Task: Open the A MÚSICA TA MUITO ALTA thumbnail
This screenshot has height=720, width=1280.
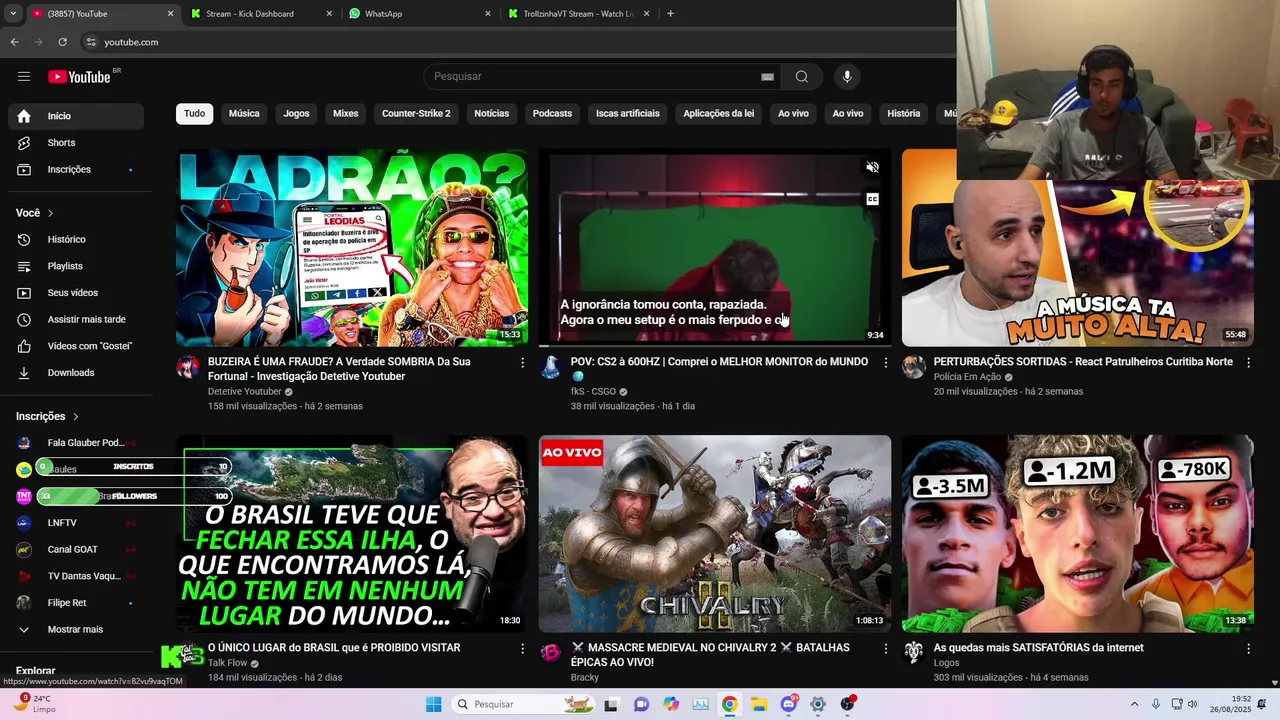Action: click(1078, 262)
